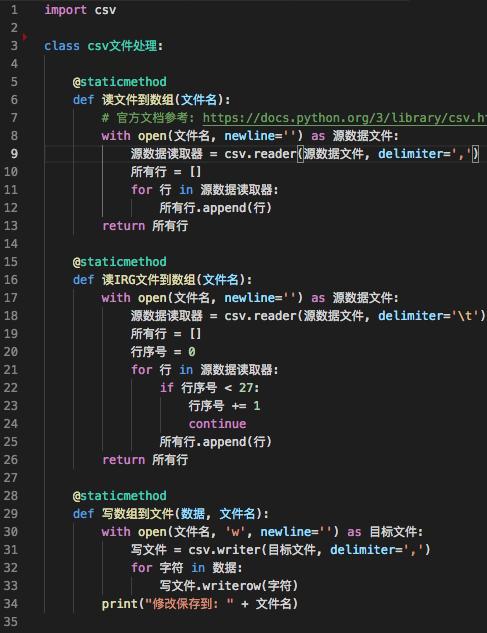Click line number 16 in the gutter
Viewport: 487px width, 633px height.
click(11, 280)
